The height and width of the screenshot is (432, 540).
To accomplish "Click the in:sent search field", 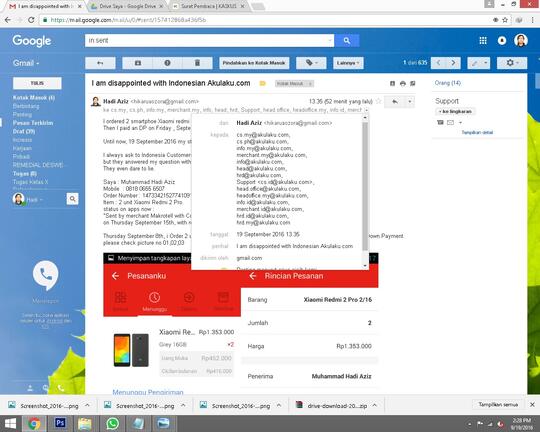I will coord(209,41).
